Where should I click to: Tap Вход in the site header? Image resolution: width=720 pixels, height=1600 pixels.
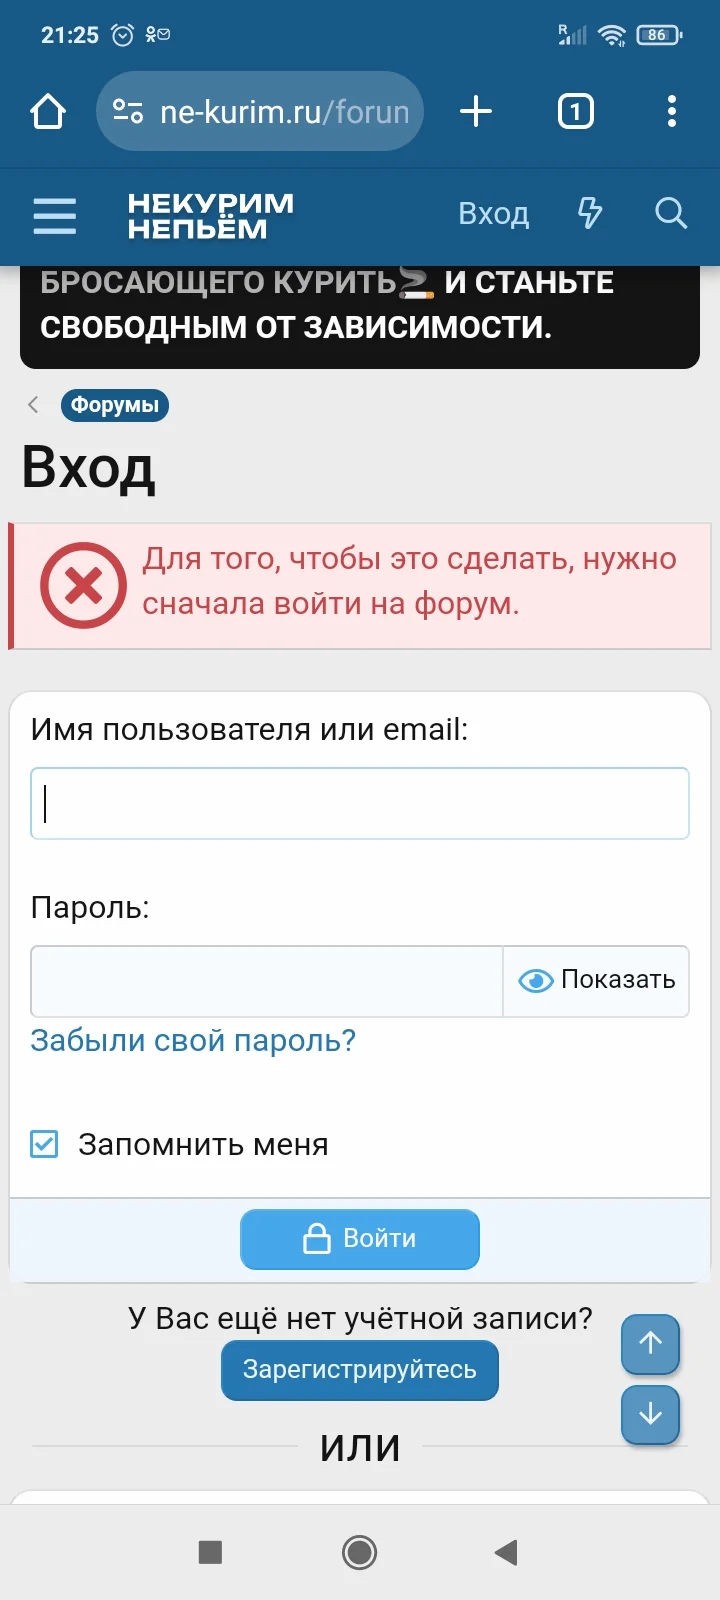coord(493,214)
